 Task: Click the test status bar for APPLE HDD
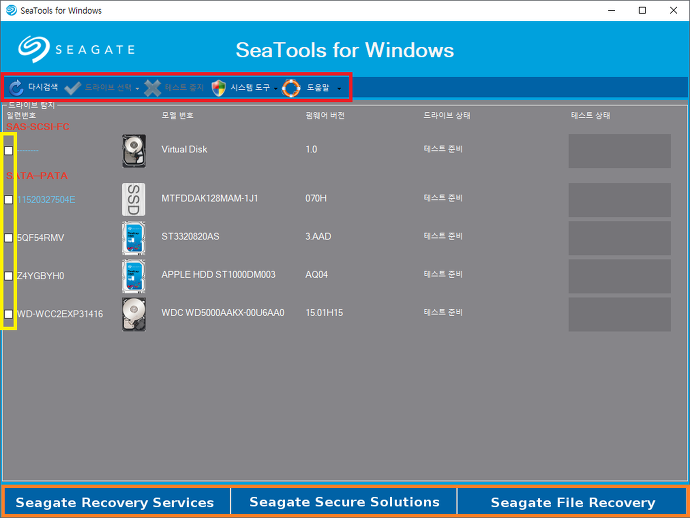[620, 276]
